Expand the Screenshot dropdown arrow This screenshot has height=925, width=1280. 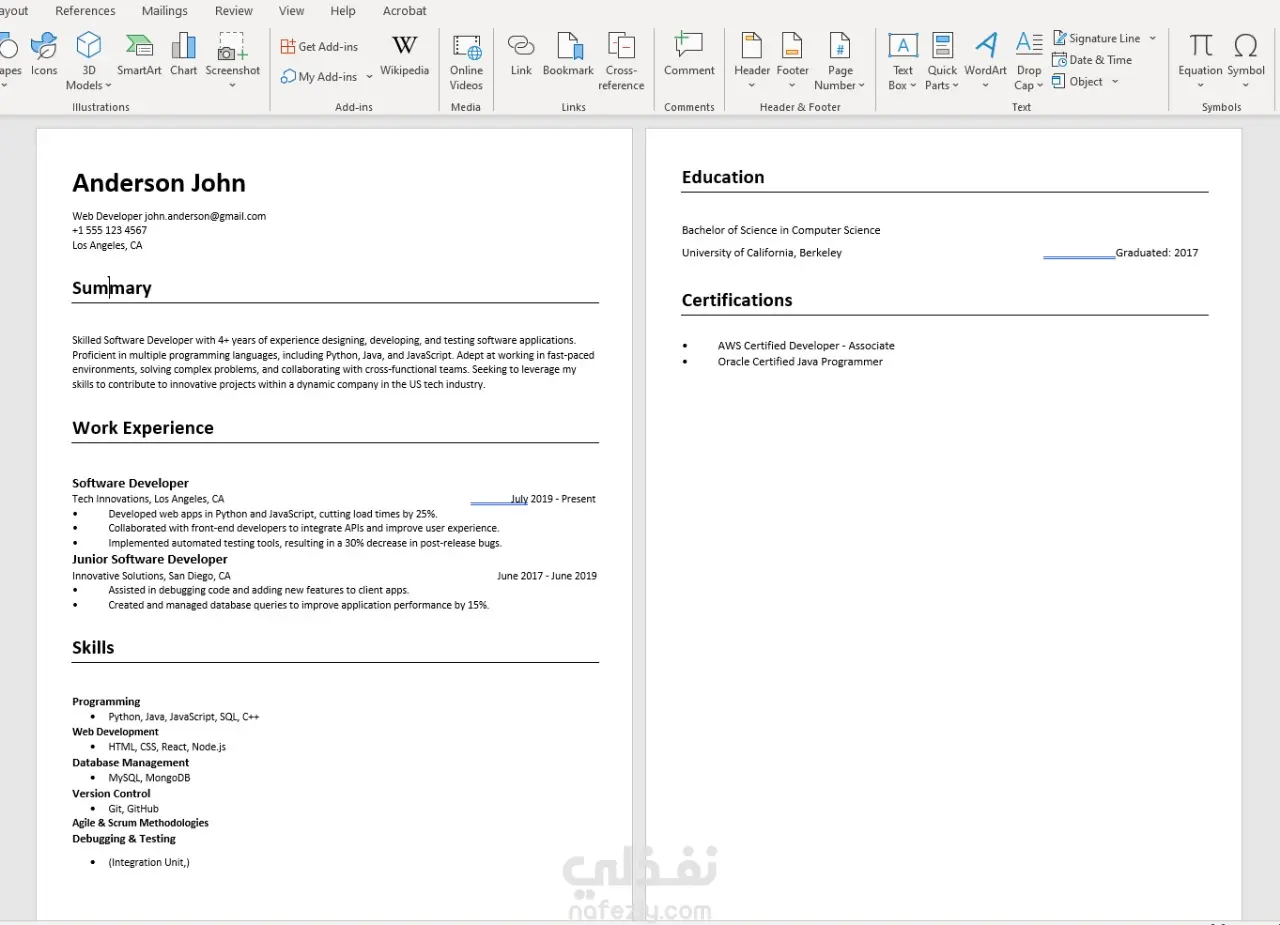232,86
